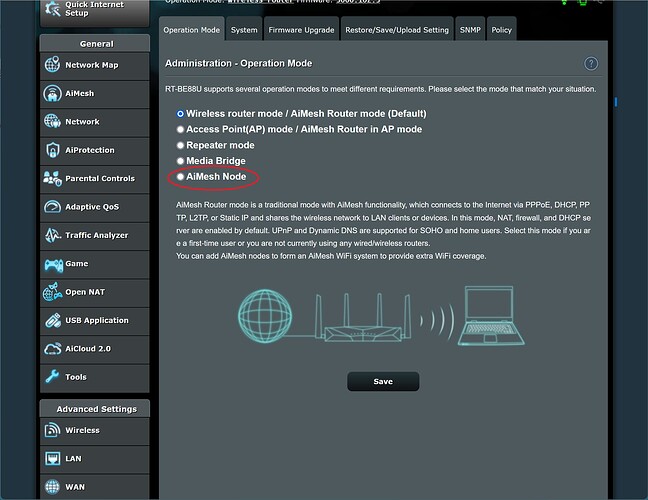Open USB Application drive icon
Viewport: 648px width, 500px height.
click(53, 321)
